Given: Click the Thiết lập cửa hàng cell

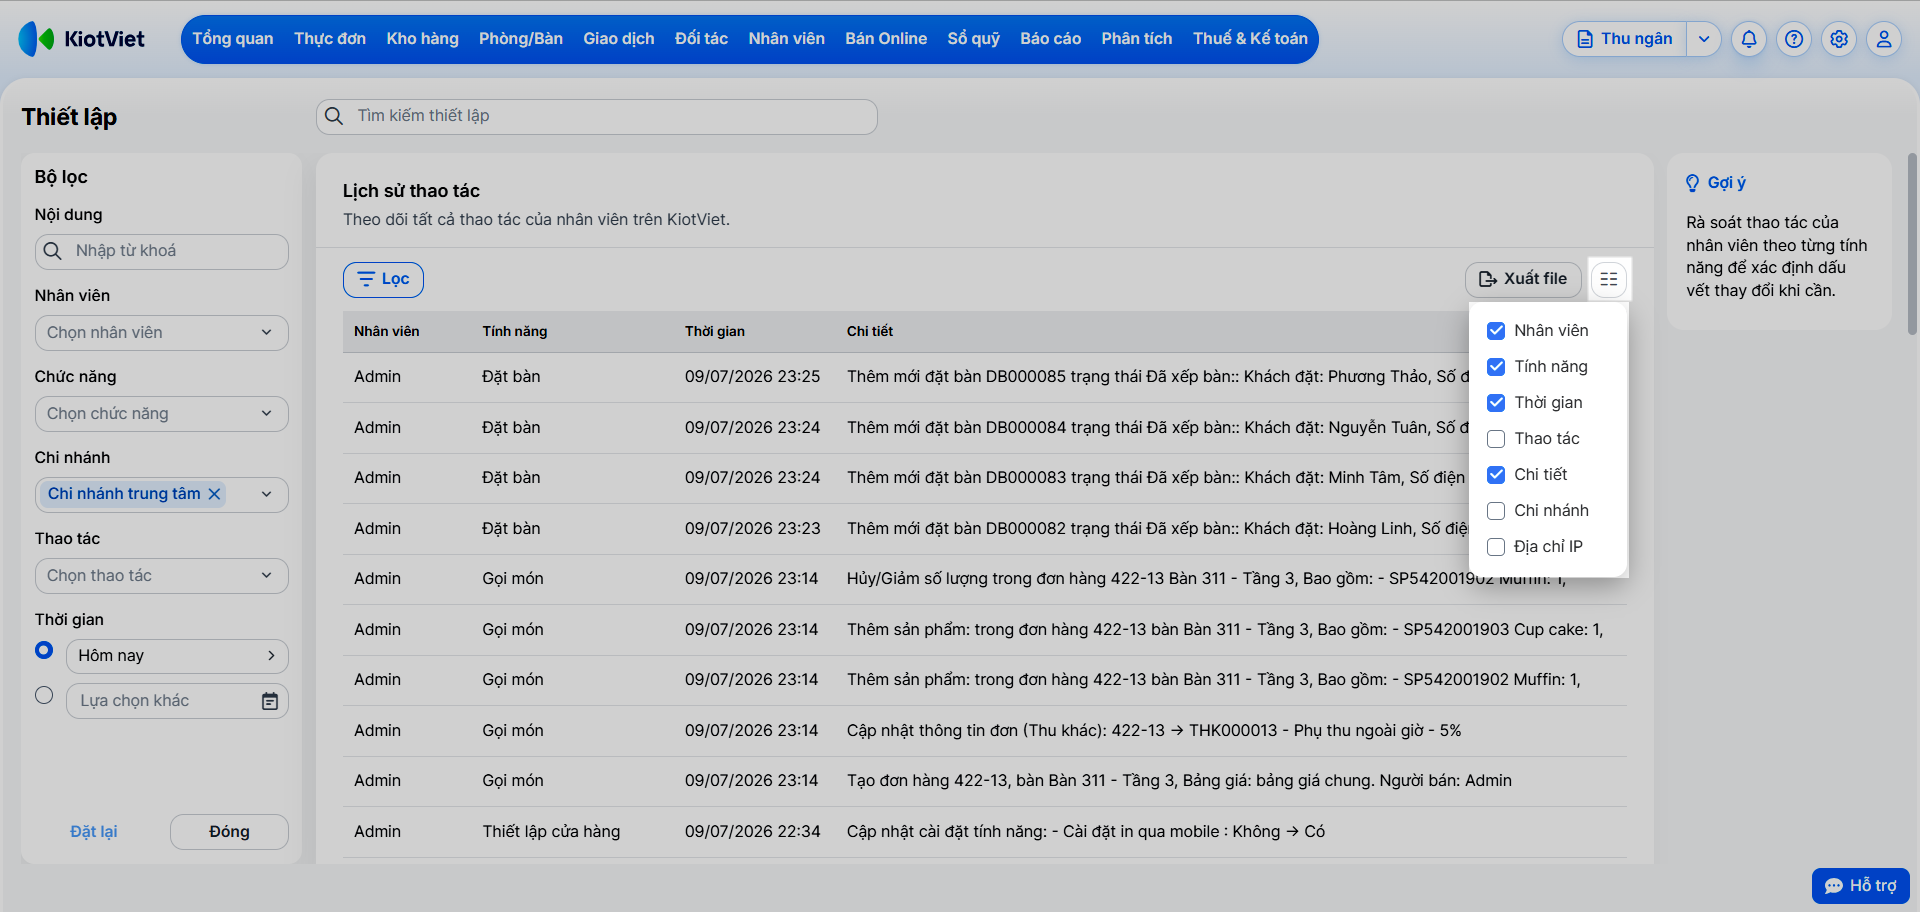Looking at the screenshot, I should [x=551, y=832].
